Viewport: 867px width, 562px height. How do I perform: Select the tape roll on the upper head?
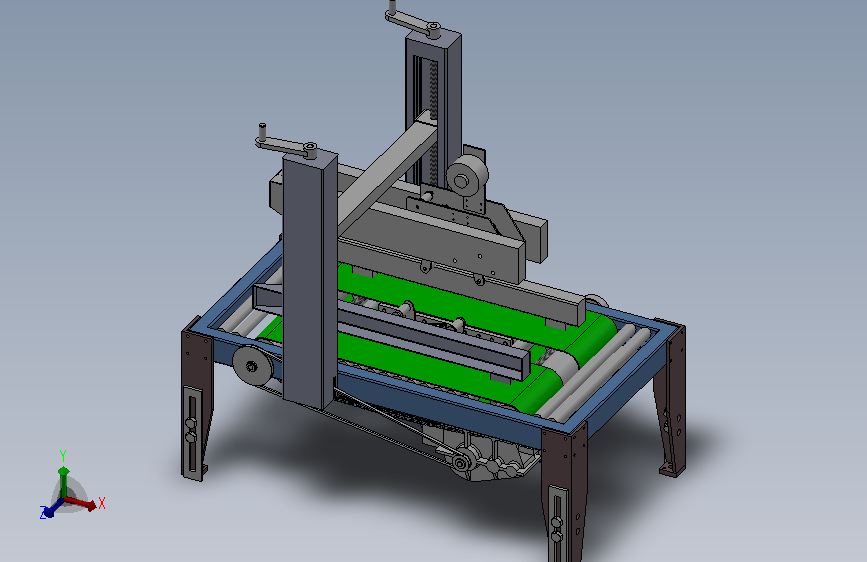pyautogui.click(x=467, y=174)
